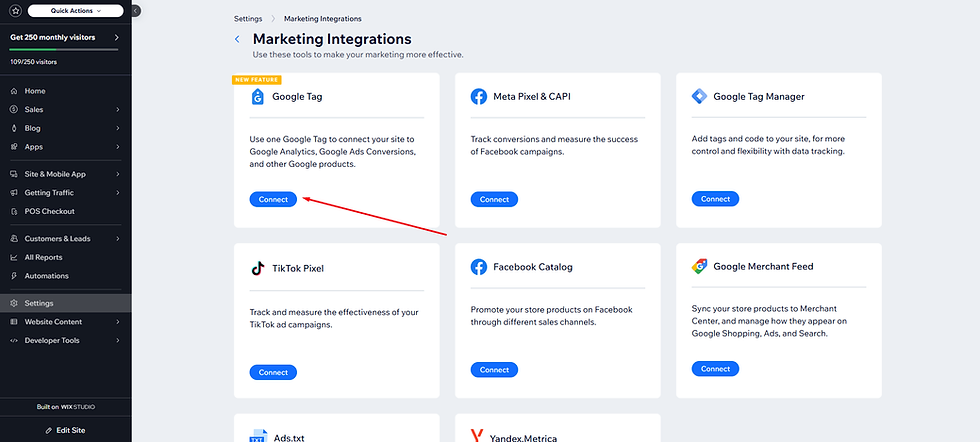
Task: Click the Yandex.Metrica logo icon
Action: (478, 436)
